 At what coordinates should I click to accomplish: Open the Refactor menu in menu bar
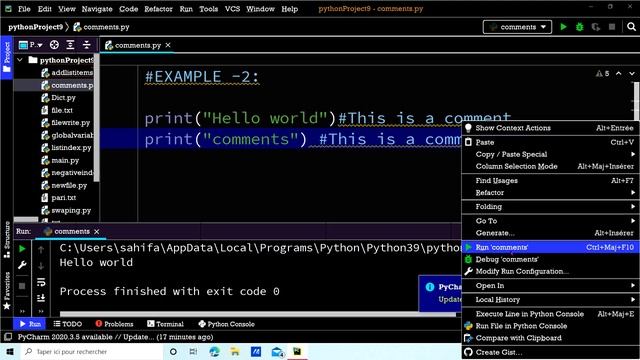pos(158,9)
